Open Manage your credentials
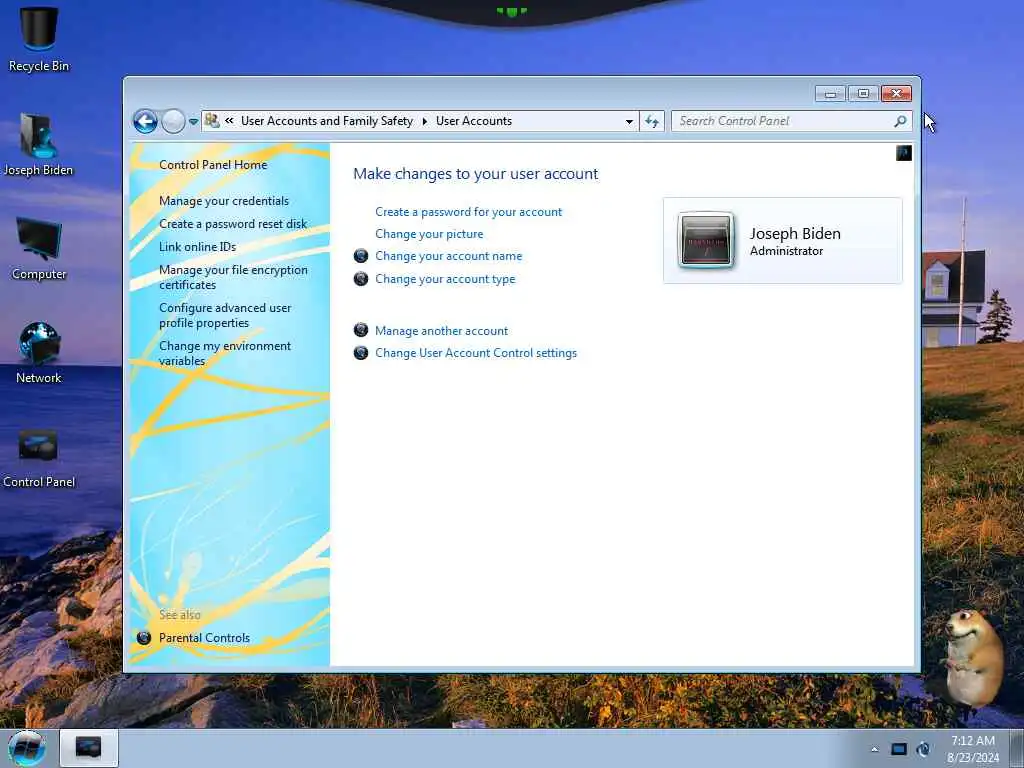1024x768 pixels. coord(224,201)
